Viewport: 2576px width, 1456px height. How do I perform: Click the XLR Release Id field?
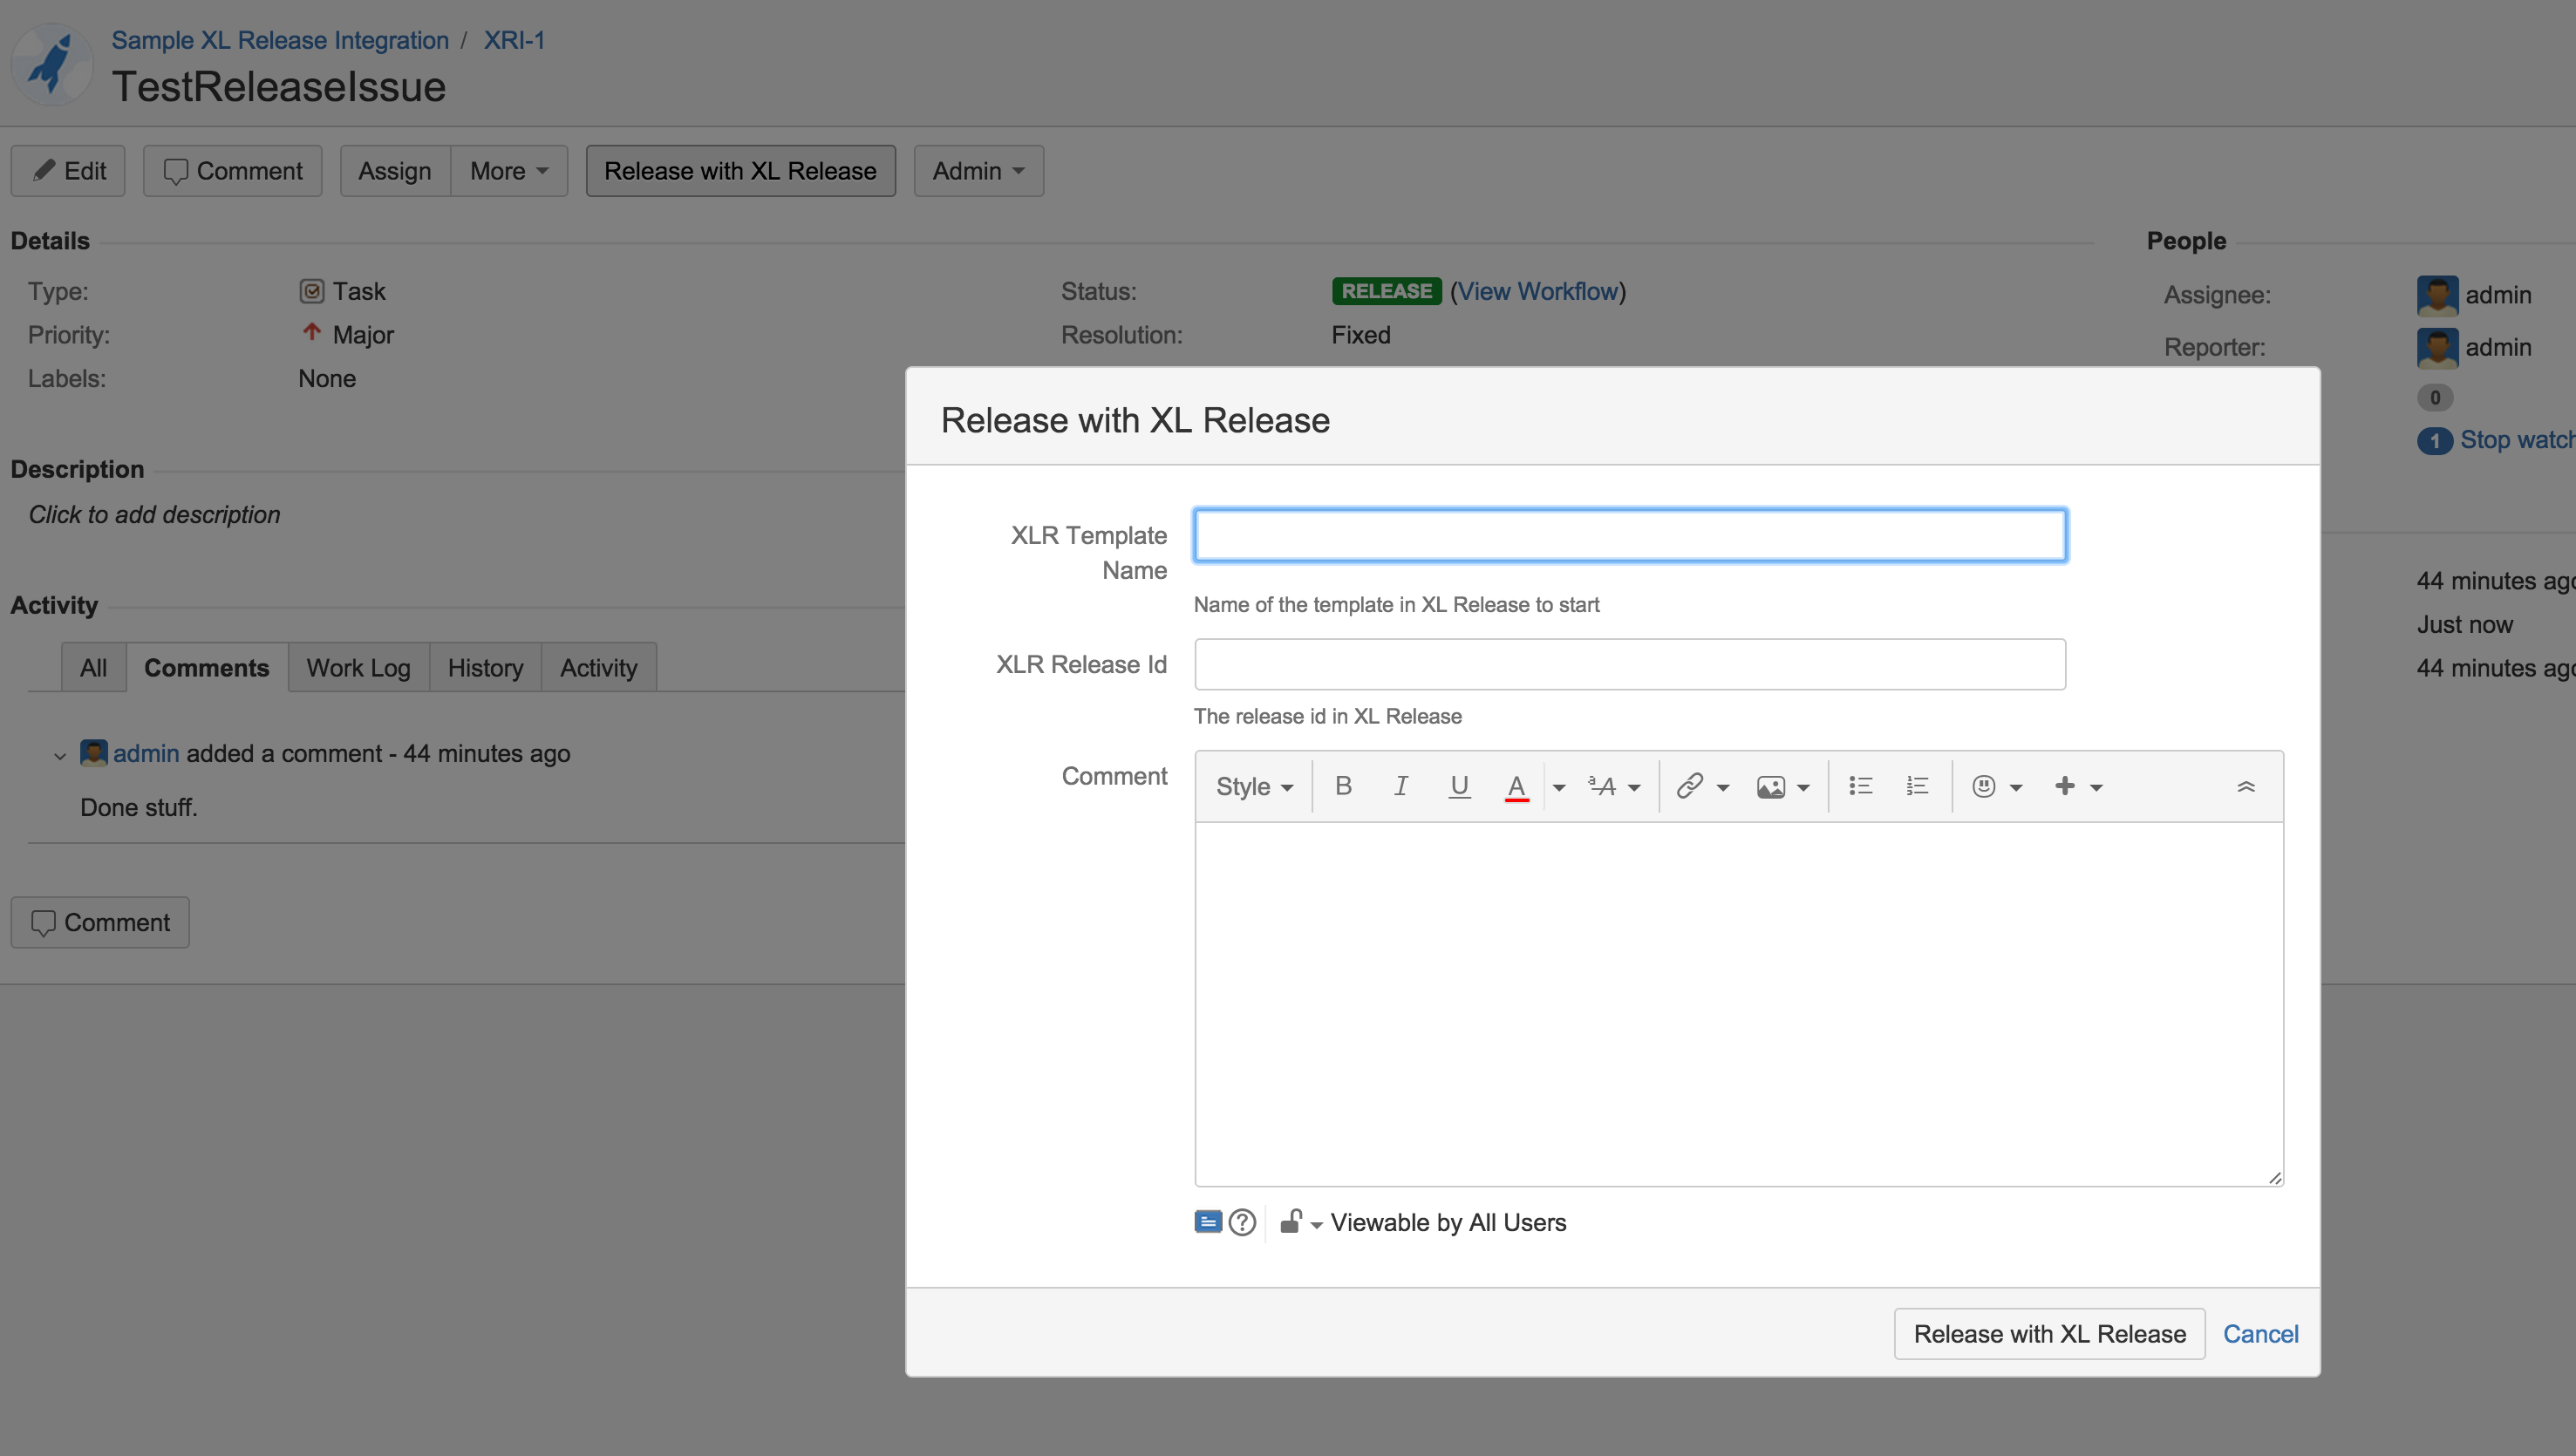1629,664
